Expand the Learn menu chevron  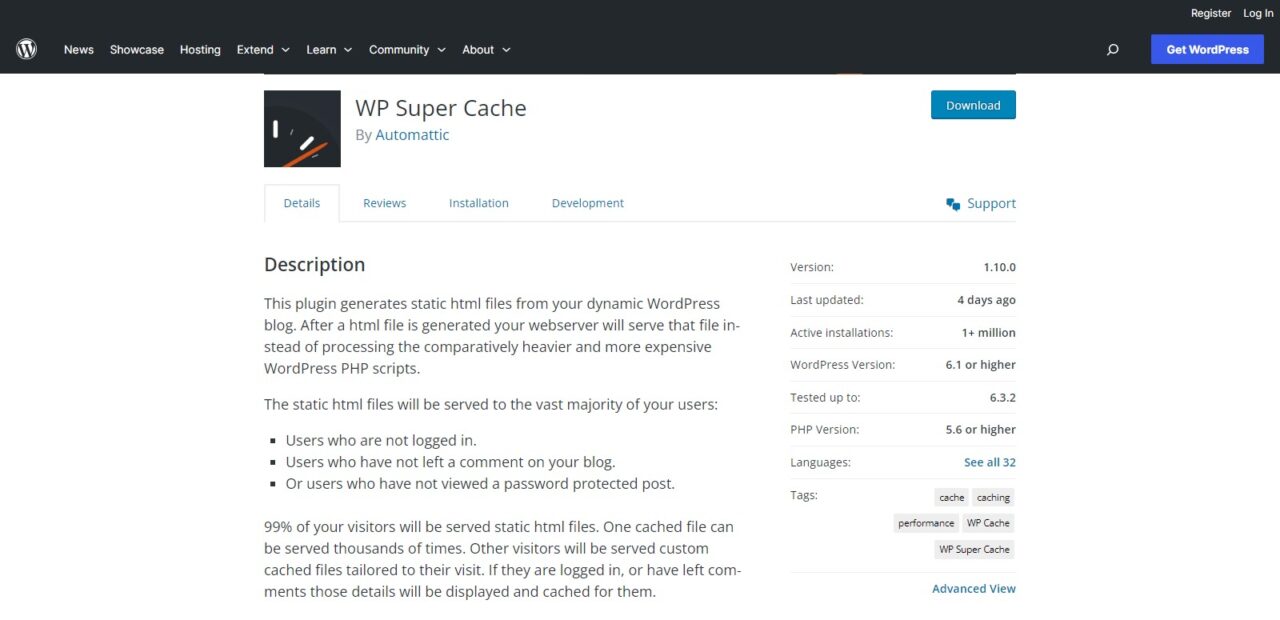pos(348,50)
